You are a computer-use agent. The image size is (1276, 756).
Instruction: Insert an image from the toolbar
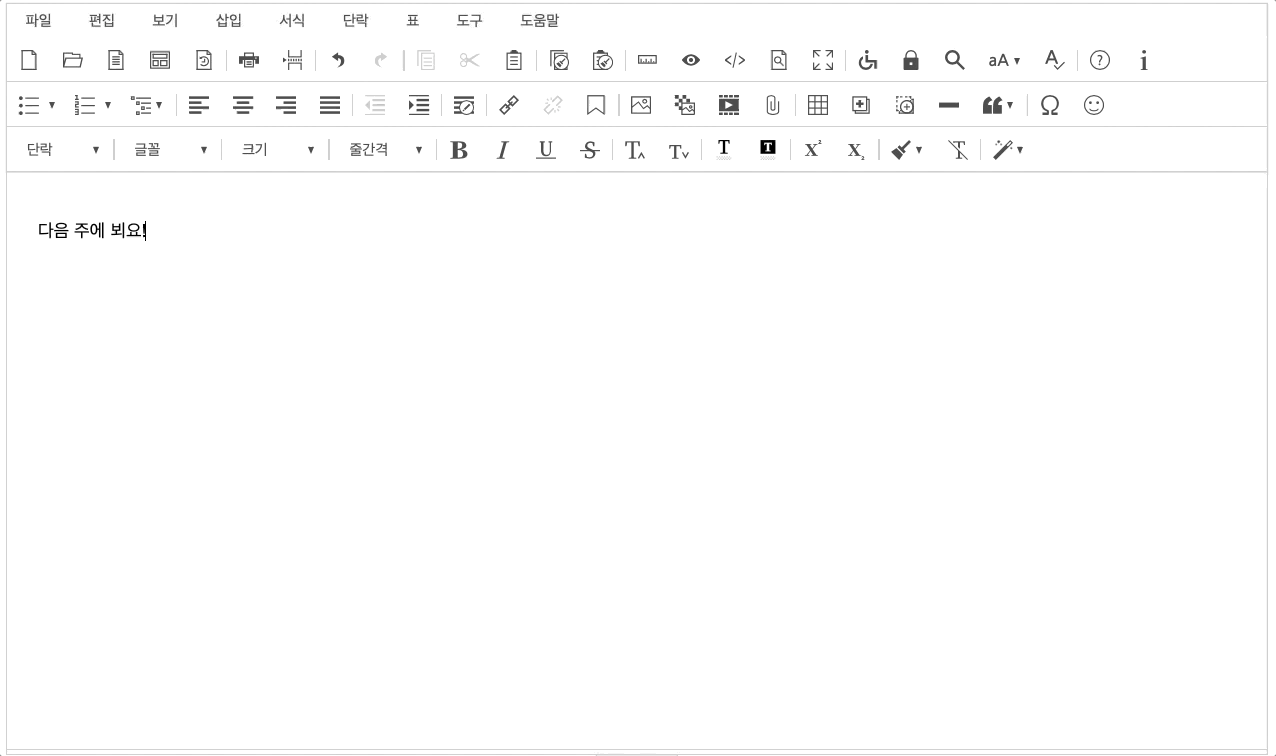pyautogui.click(x=641, y=105)
